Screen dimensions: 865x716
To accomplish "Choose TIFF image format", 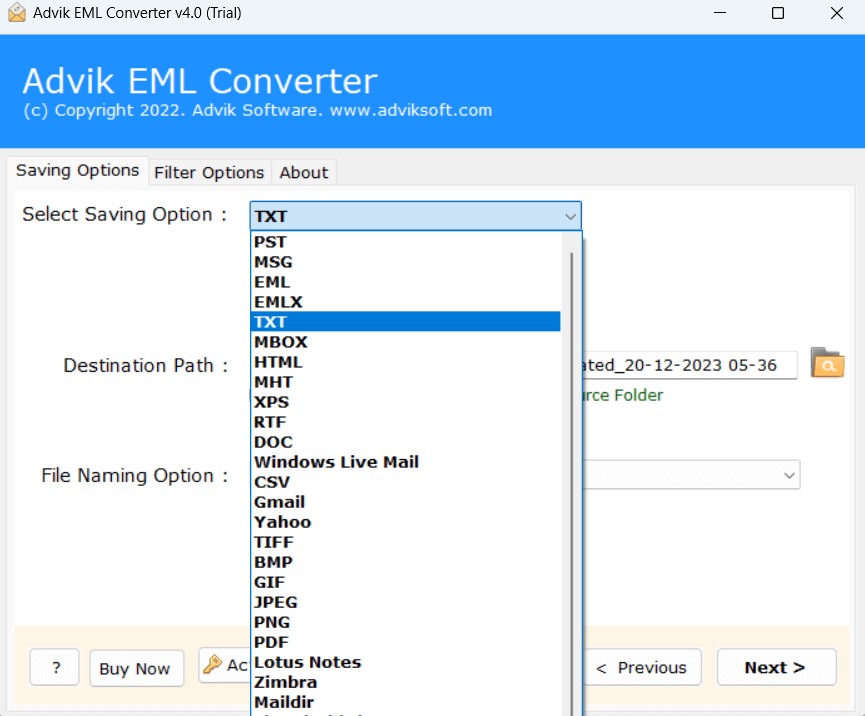I will point(405,542).
